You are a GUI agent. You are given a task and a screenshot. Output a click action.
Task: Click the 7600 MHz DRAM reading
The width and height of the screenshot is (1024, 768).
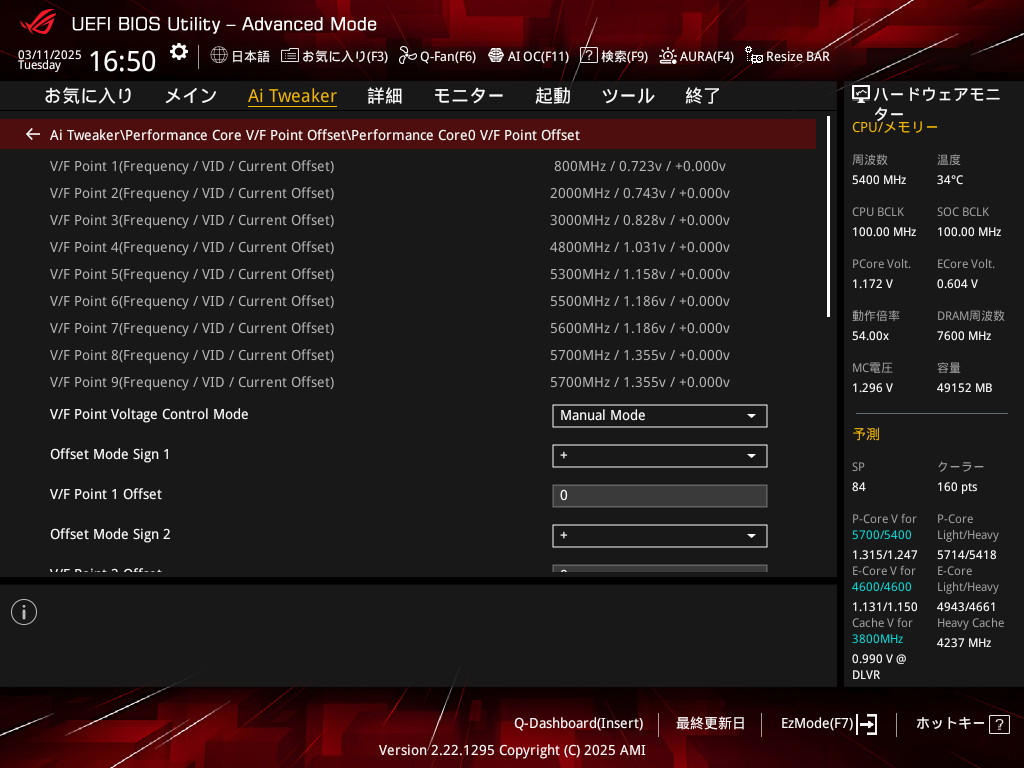[964, 336]
